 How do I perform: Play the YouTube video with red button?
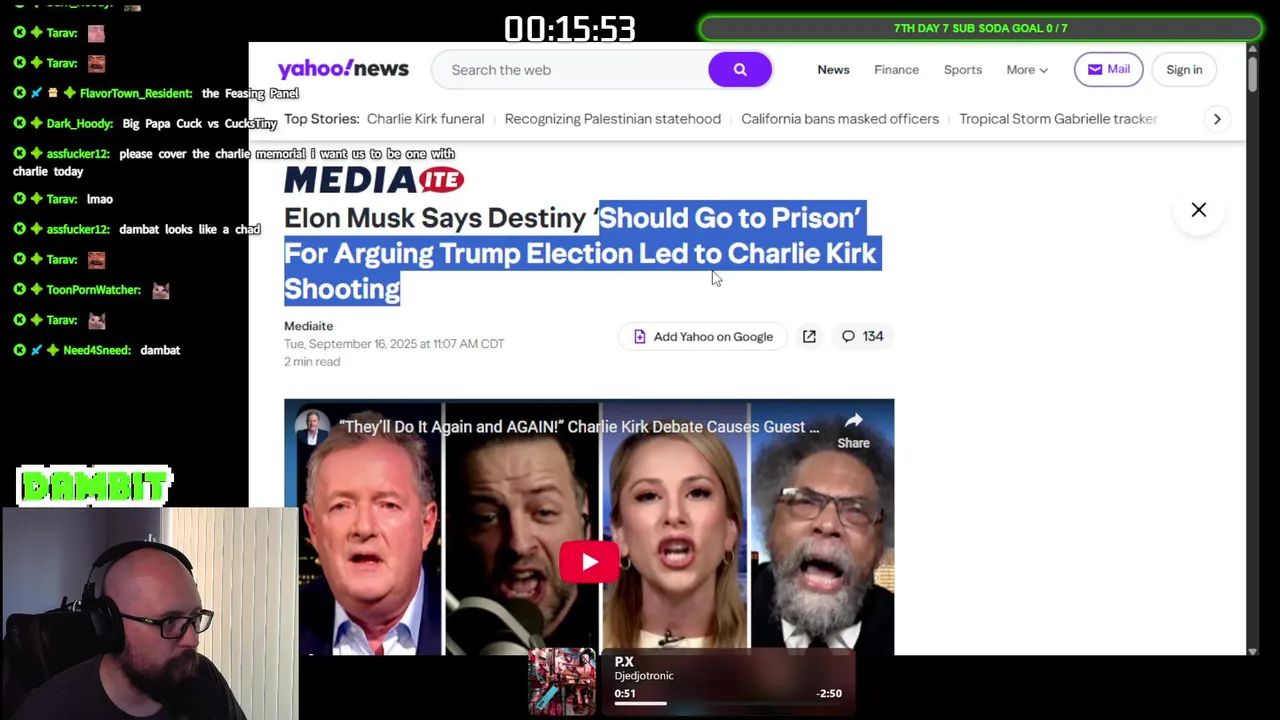point(589,562)
